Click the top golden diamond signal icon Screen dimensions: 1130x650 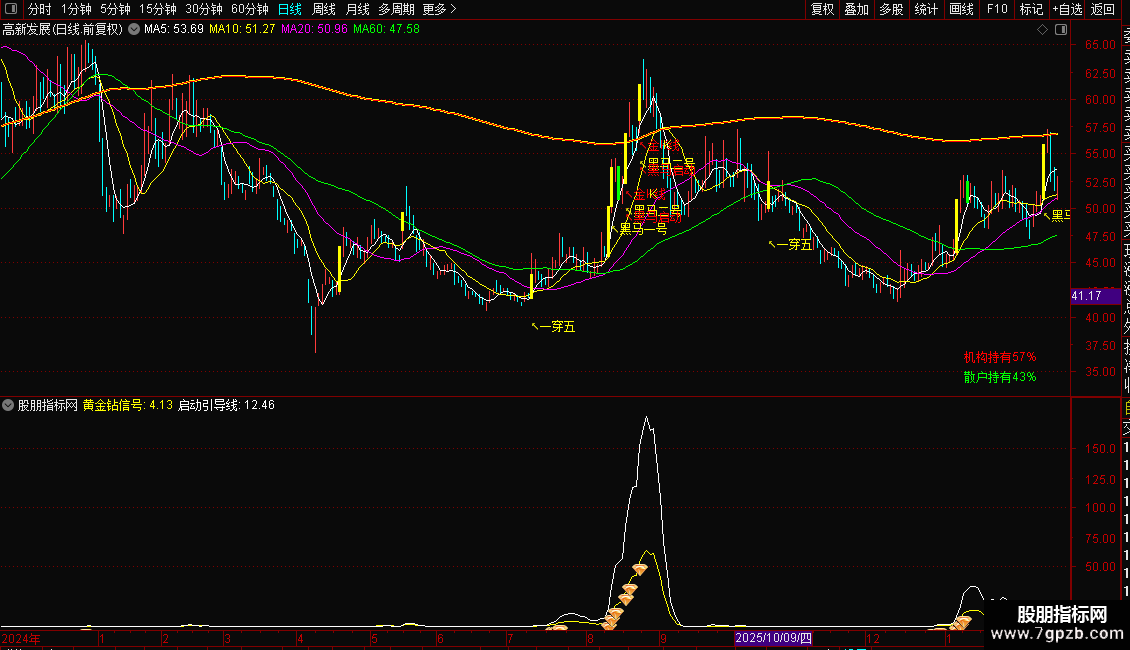639,569
